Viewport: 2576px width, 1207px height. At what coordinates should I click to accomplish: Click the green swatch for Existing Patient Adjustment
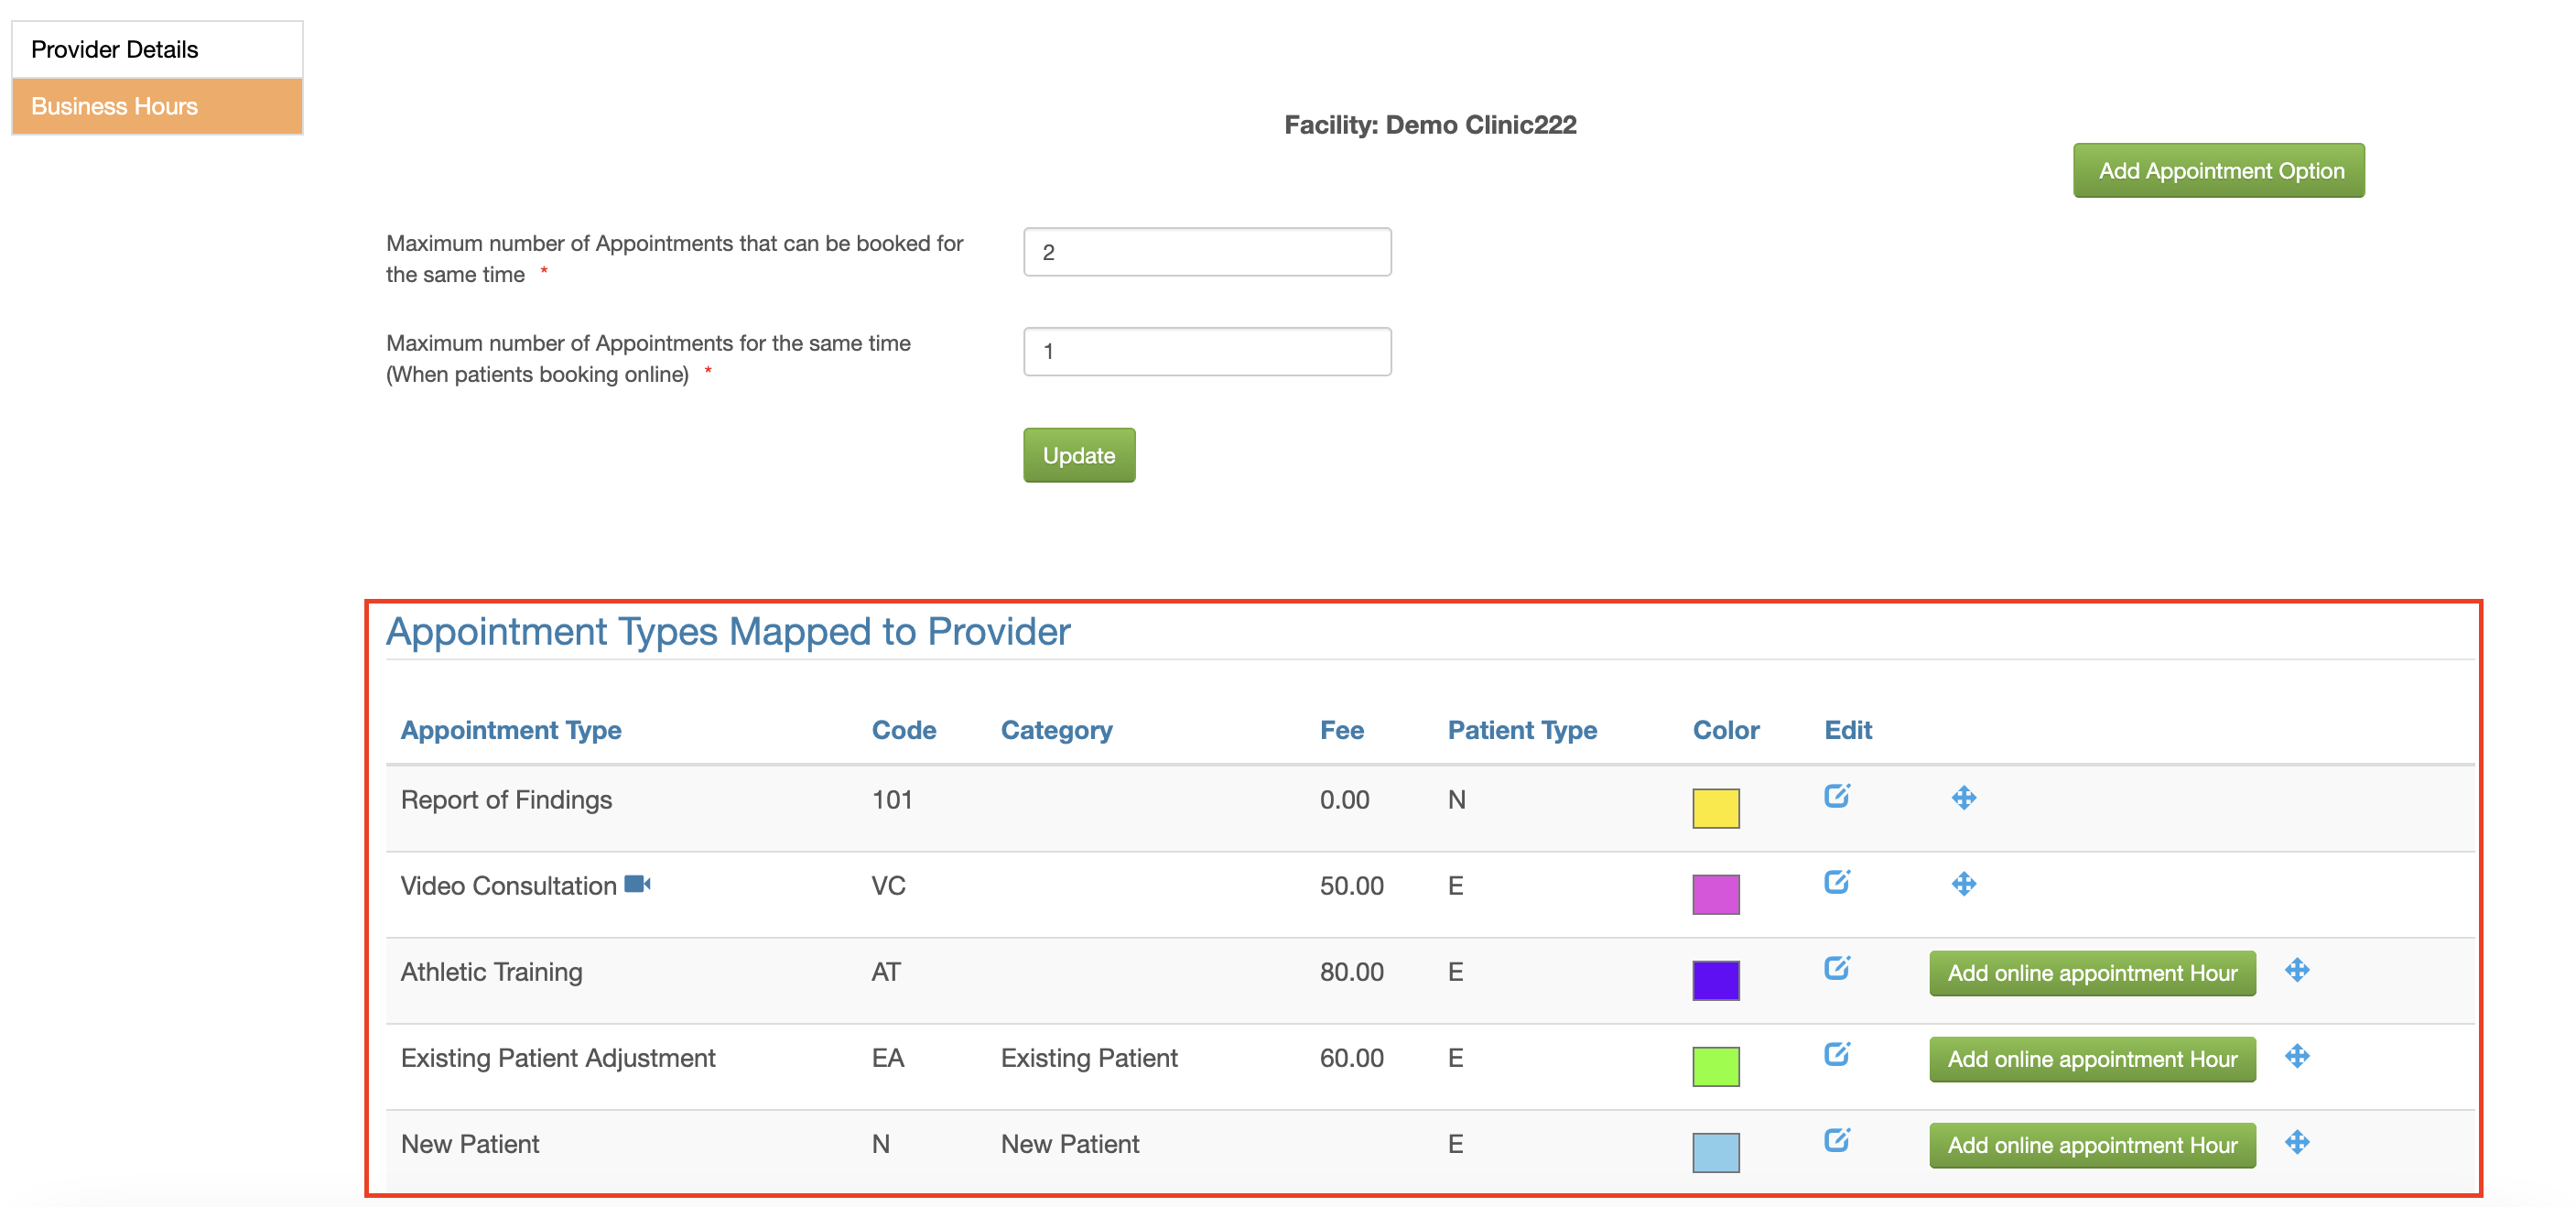point(1715,1066)
